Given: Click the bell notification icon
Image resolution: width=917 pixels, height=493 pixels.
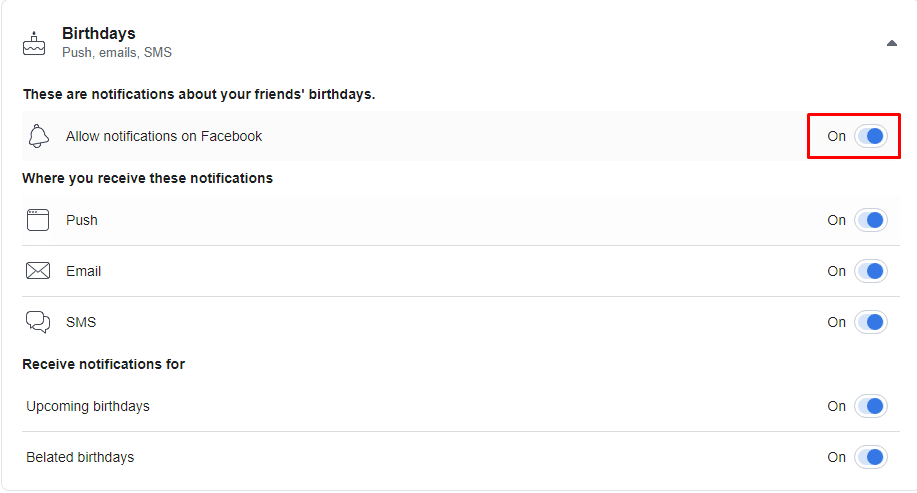Looking at the screenshot, I should tap(39, 136).
